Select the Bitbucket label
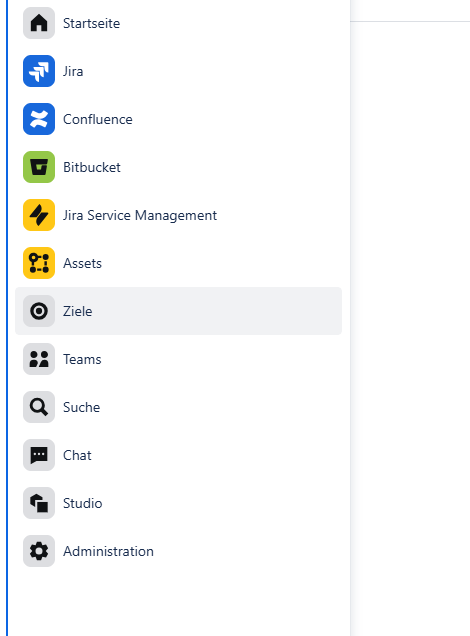This screenshot has height=636, width=470. (92, 167)
